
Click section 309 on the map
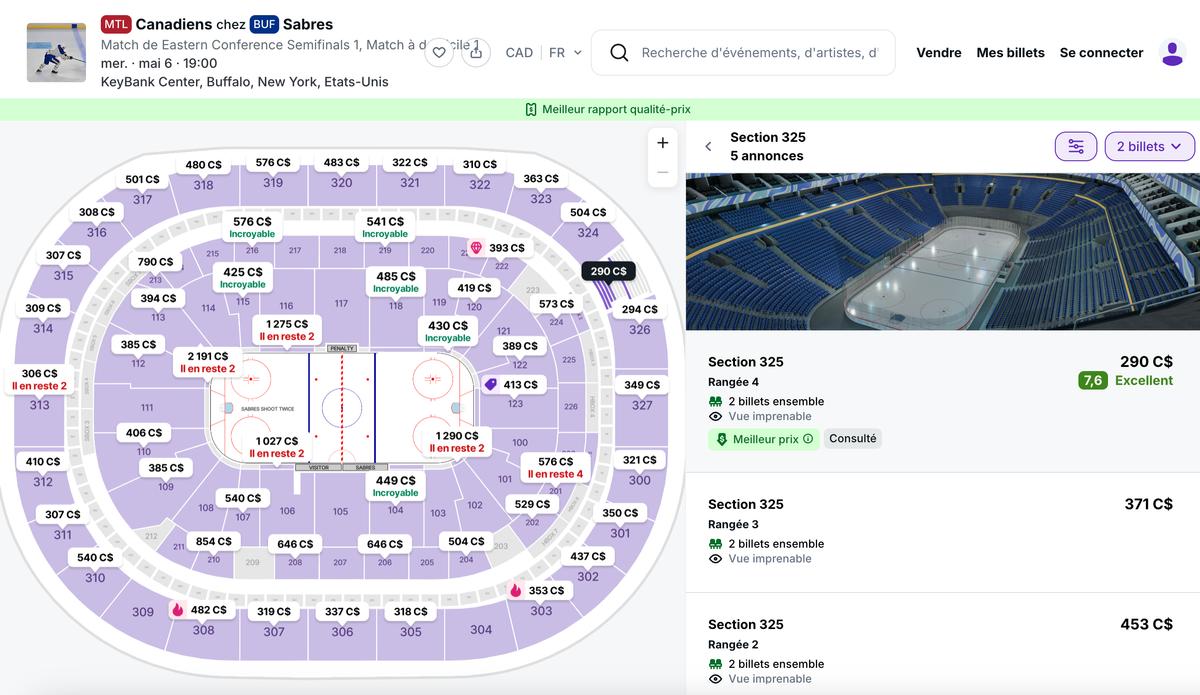click(143, 611)
